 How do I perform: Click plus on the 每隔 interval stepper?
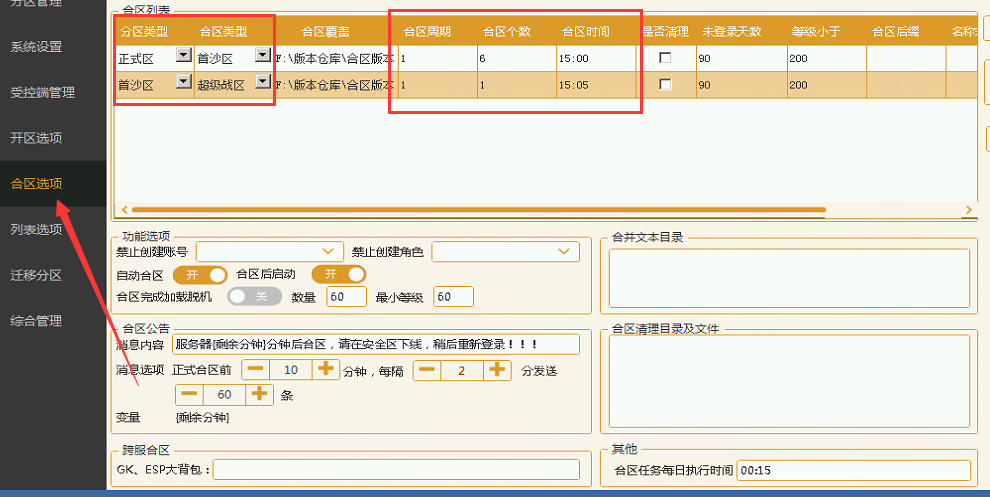[x=497, y=369]
